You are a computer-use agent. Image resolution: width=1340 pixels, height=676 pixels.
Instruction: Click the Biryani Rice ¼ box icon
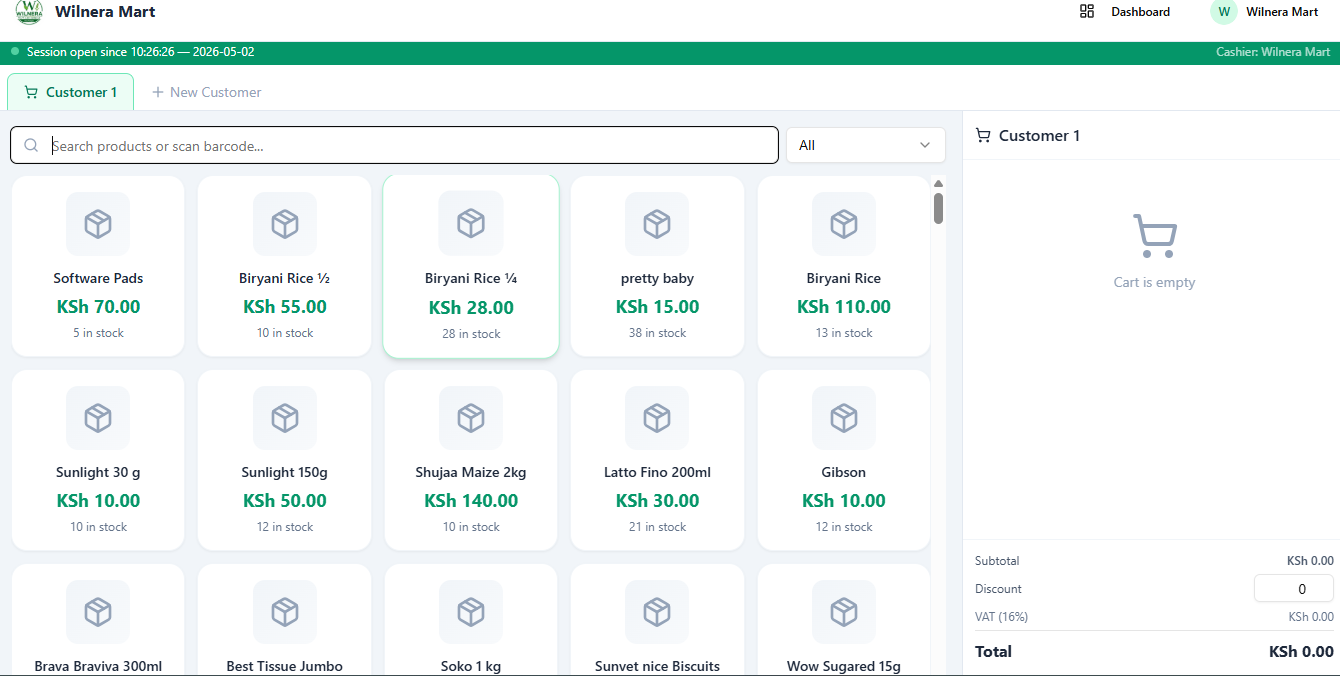[x=471, y=223]
